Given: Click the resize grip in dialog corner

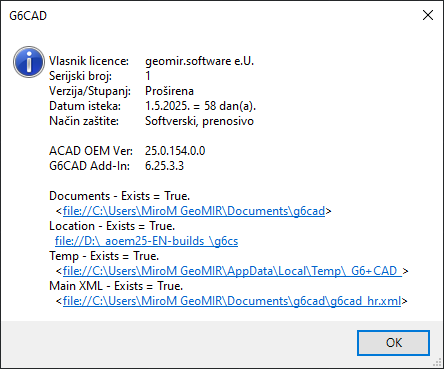Looking at the screenshot, I should tap(439, 364).
